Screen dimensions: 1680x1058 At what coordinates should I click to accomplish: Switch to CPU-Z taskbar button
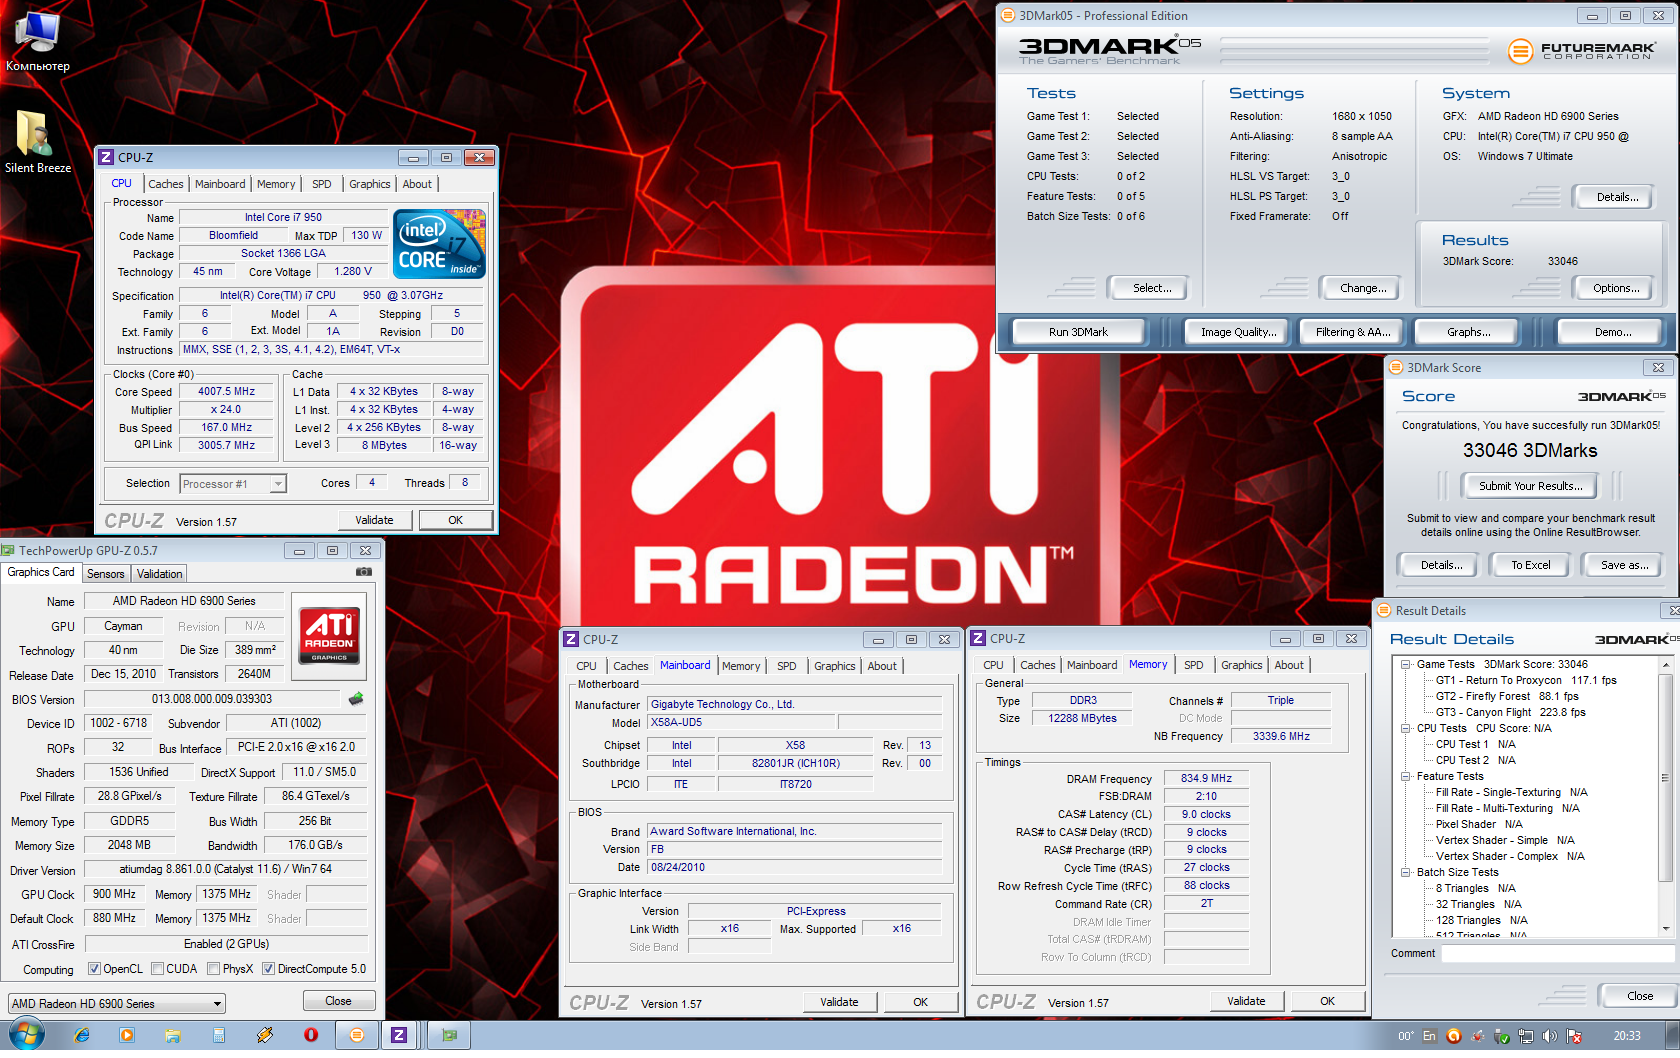[399, 1035]
